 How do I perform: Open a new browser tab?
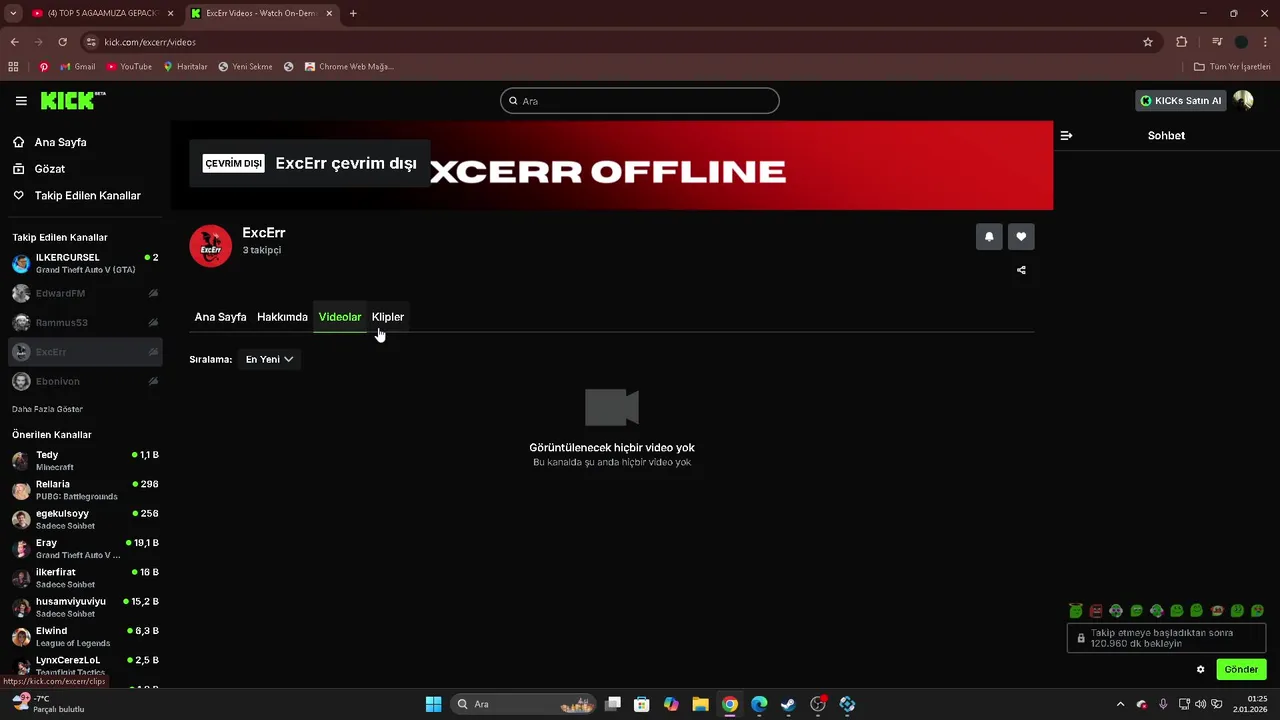click(x=353, y=13)
